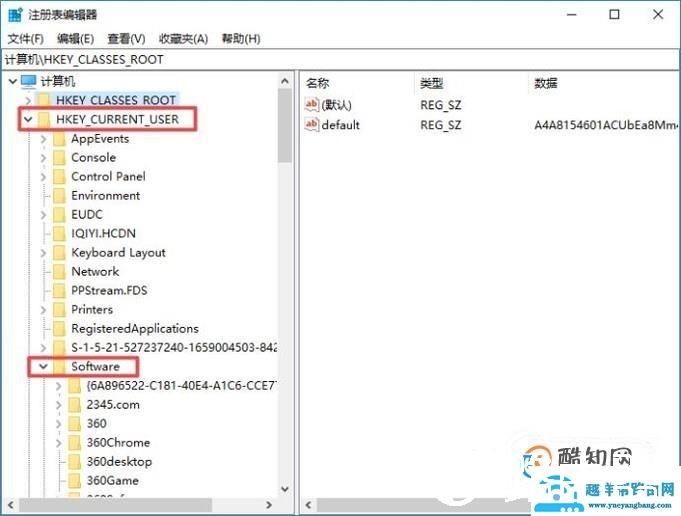Expand the HKEY_CLASSES_ROOT key

click(28, 100)
